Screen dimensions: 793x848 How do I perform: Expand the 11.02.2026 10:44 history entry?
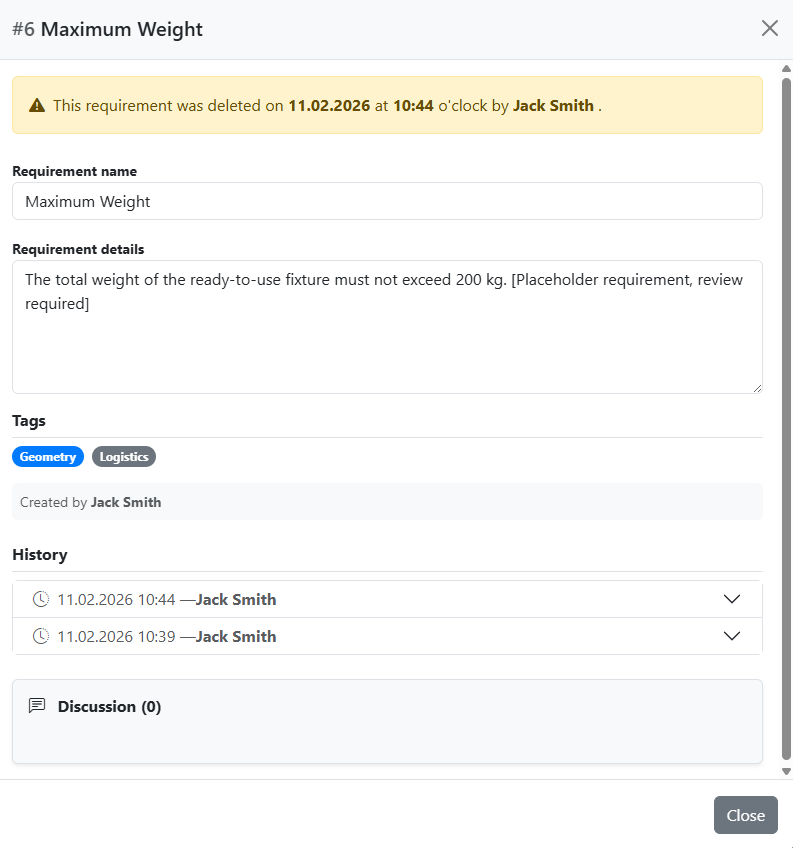coord(732,599)
